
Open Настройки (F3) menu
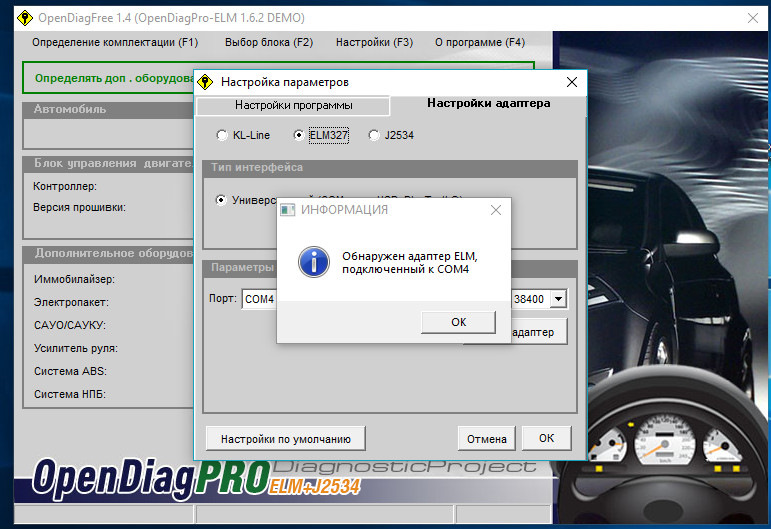click(x=374, y=42)
